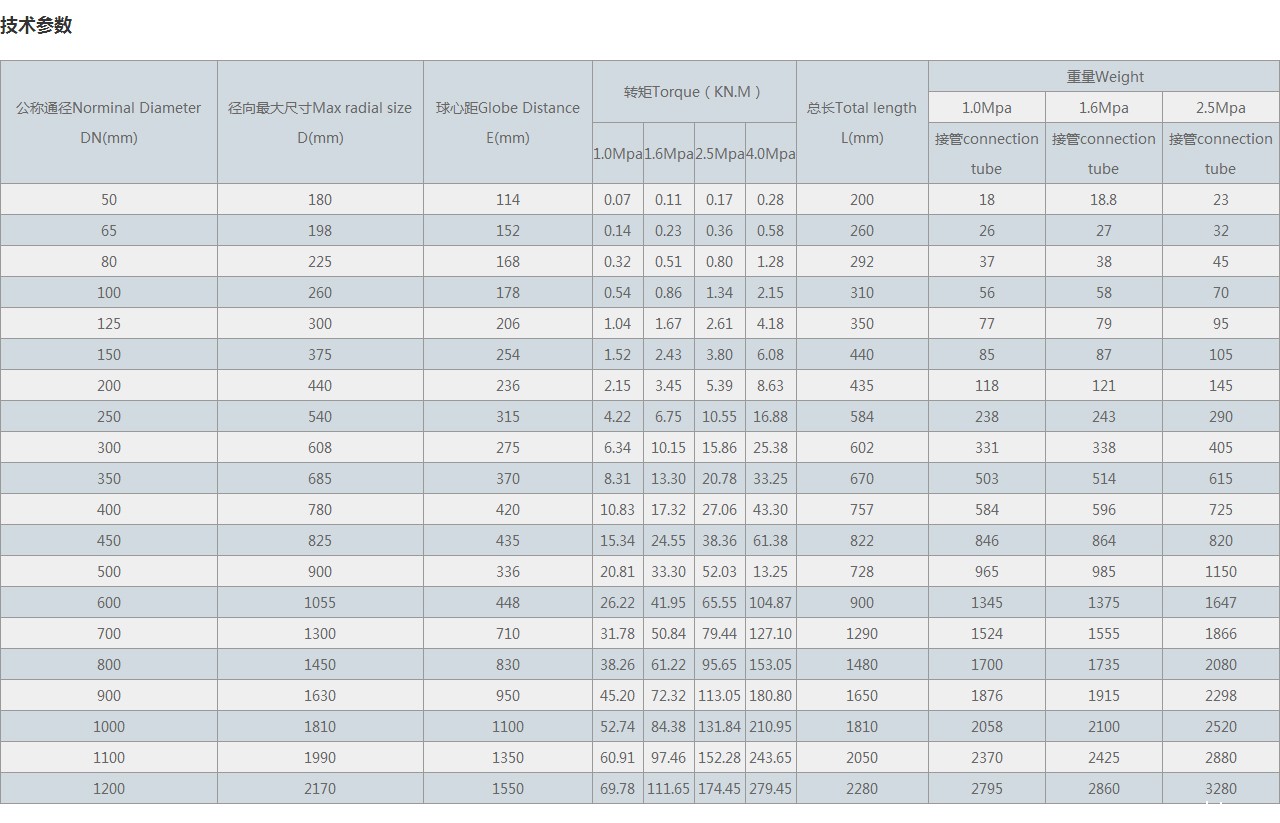Click the weight value 18.8

[1103, 199]
